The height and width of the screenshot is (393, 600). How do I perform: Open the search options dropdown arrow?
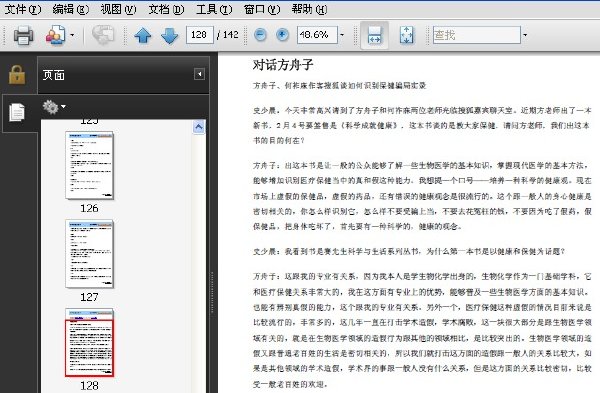coord(525,35)
